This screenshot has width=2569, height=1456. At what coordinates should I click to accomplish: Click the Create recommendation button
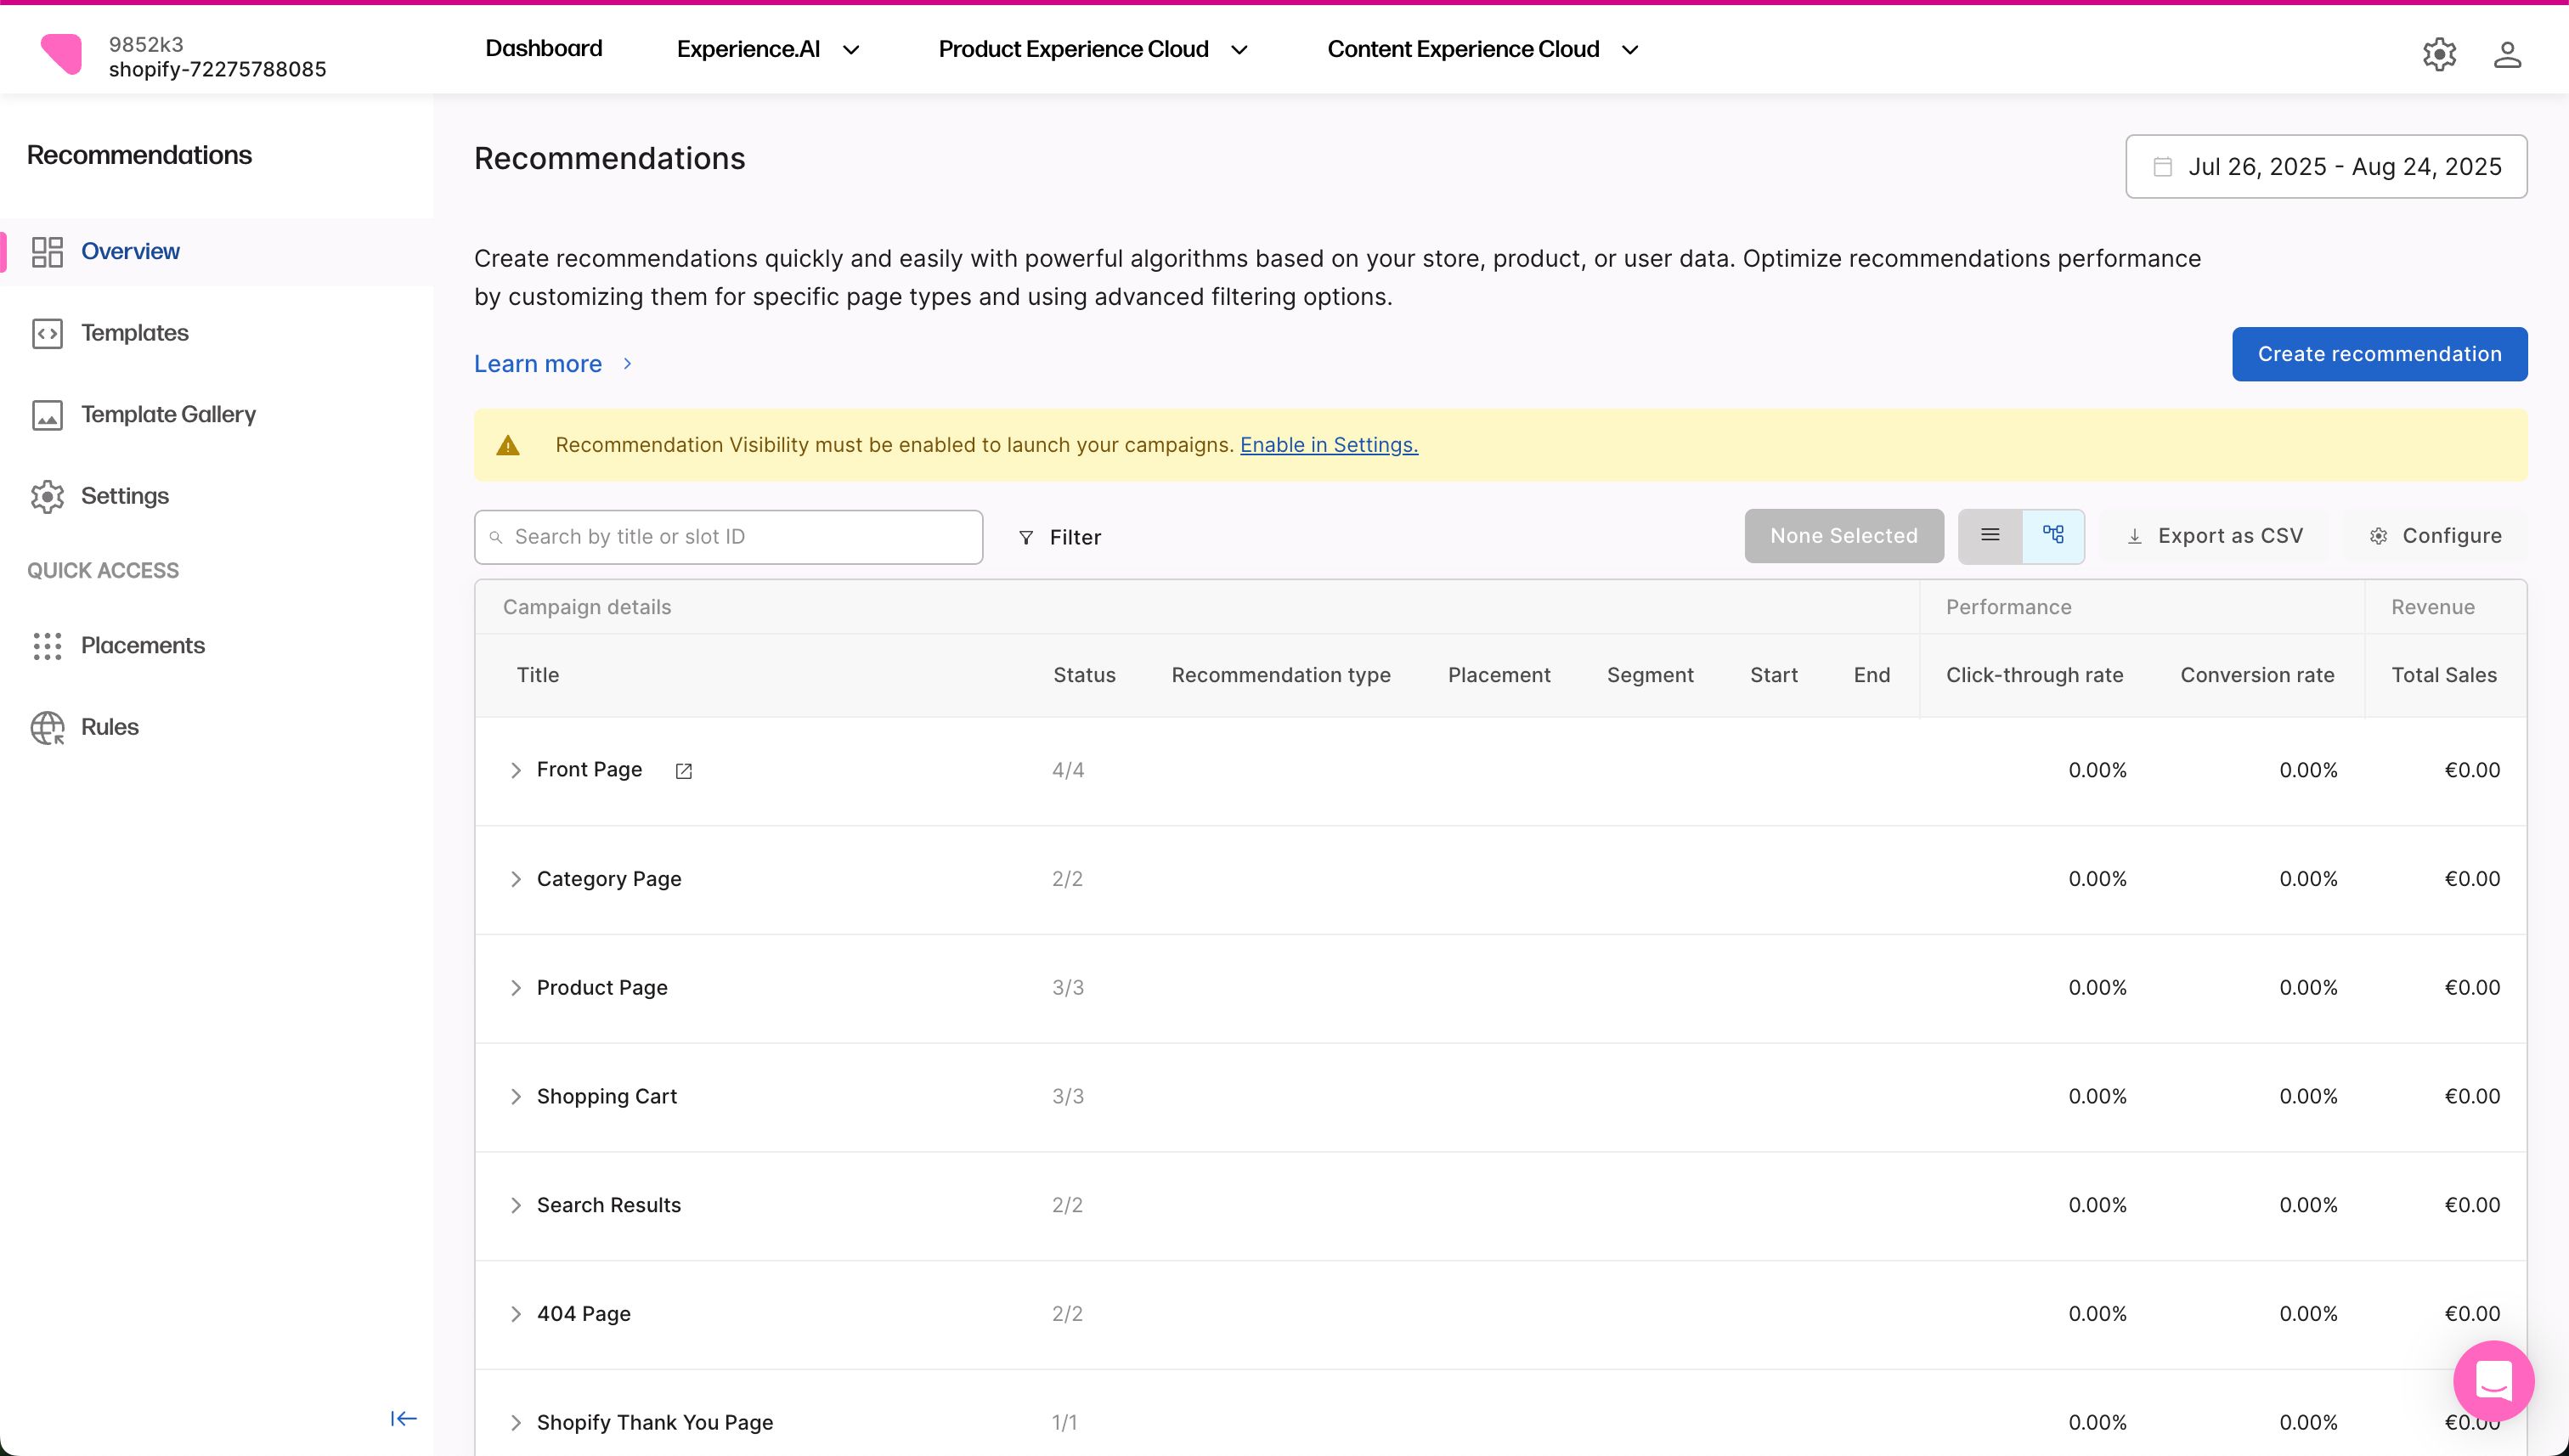tap(2379, 354)
